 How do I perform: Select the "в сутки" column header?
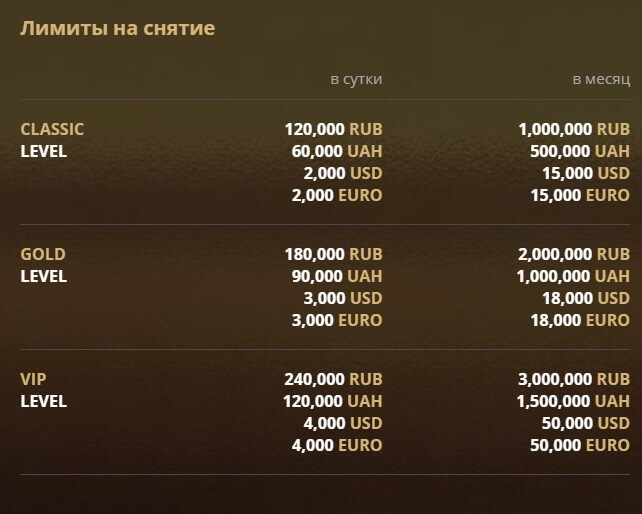356,78
